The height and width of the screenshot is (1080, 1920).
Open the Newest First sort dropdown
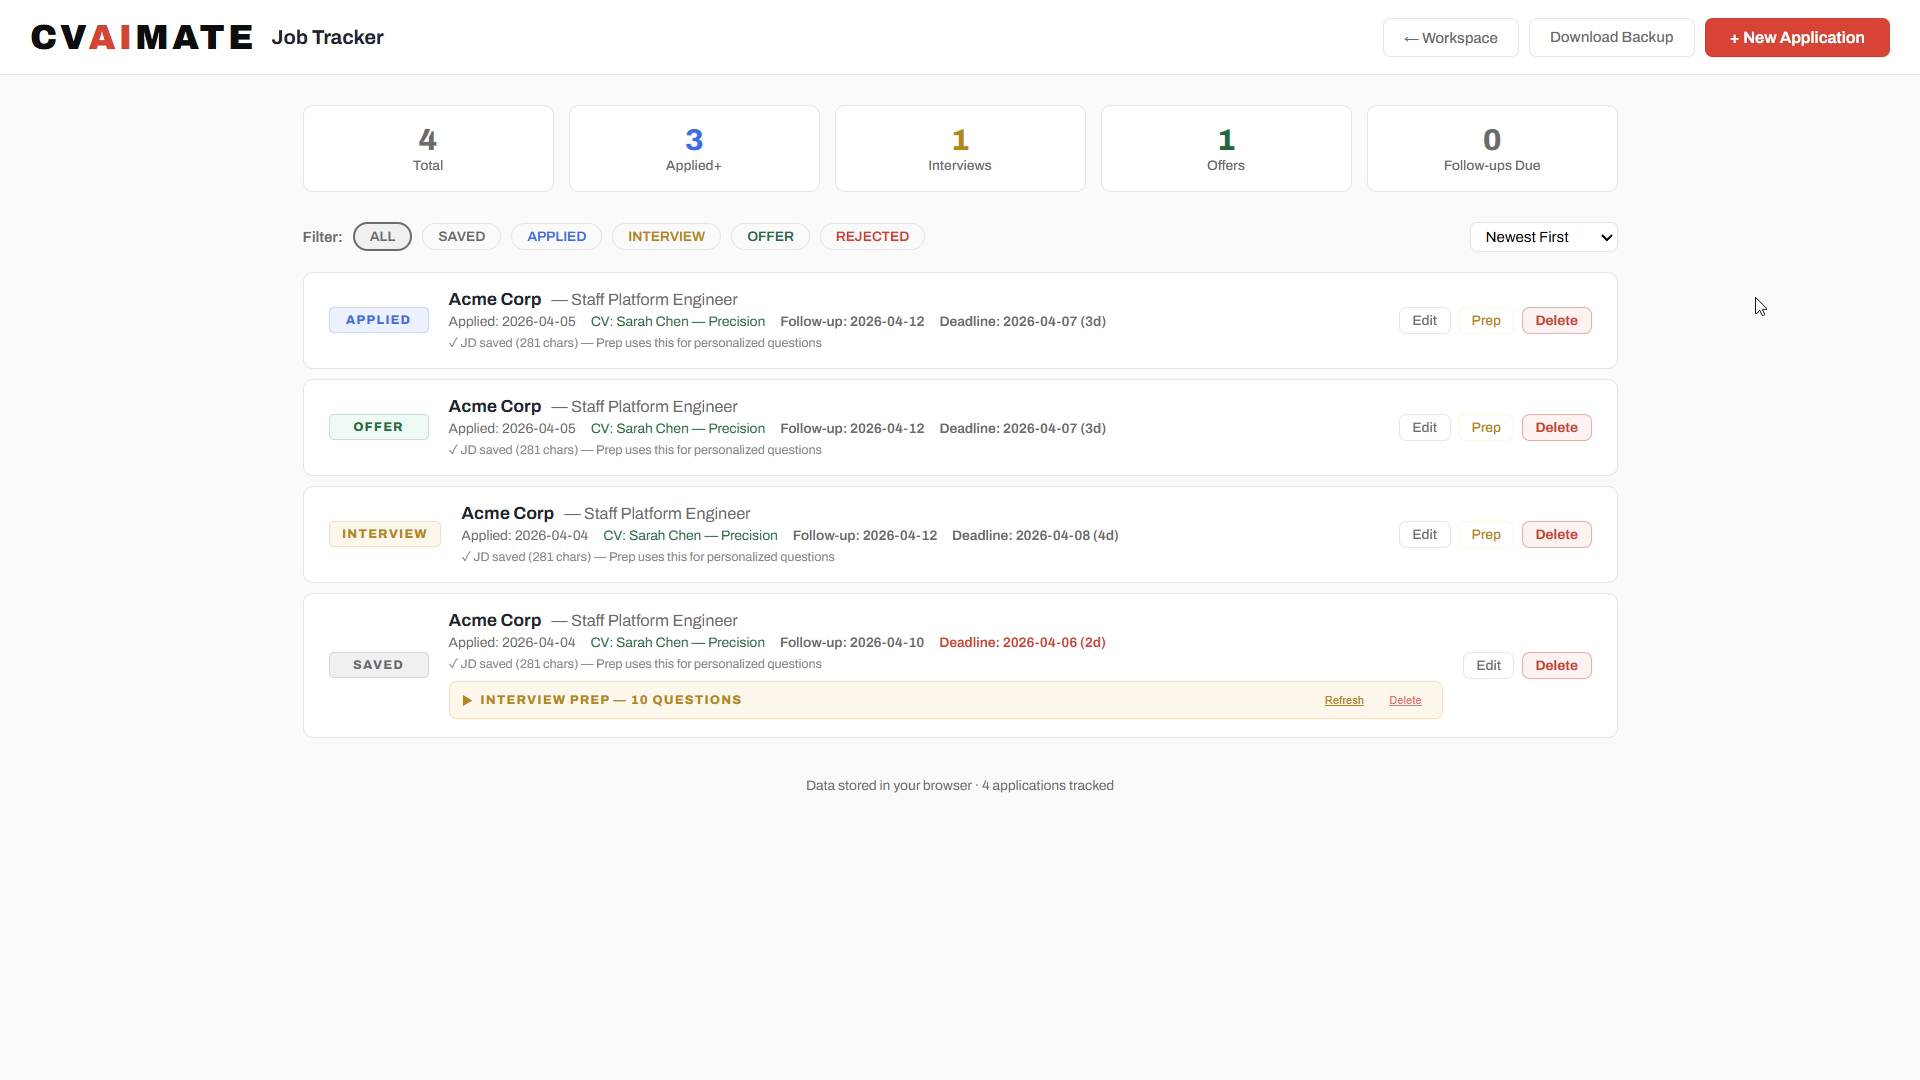coord(1543,237)
